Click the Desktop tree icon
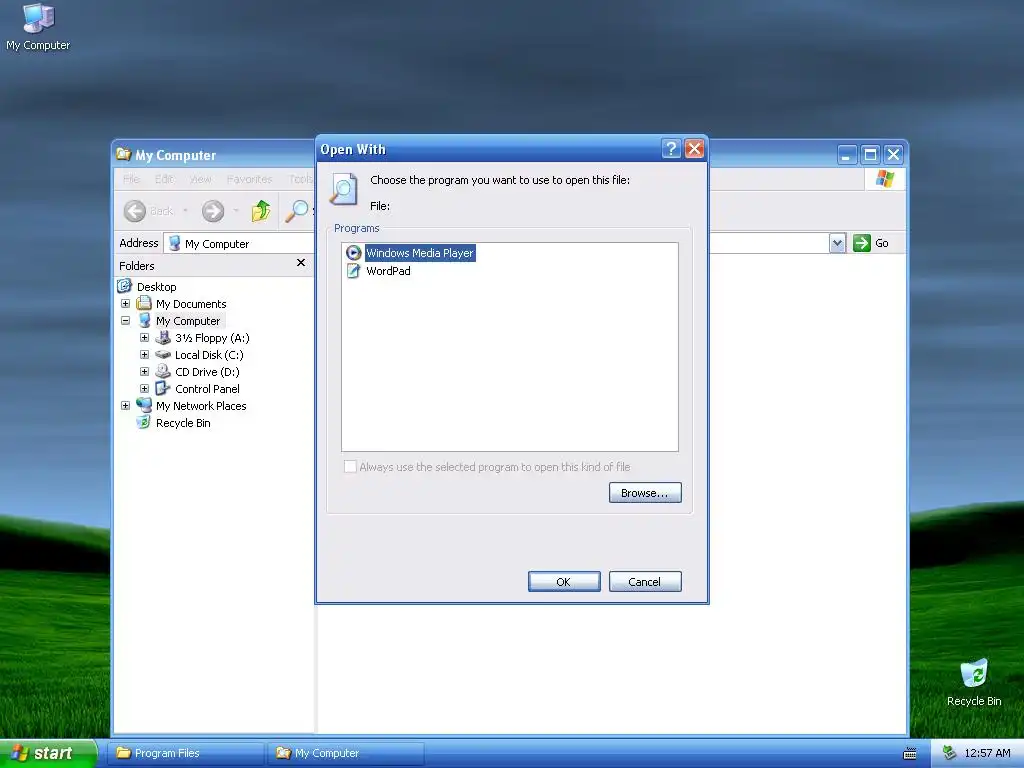1024x768 pixels. click(x=124, y=286)
